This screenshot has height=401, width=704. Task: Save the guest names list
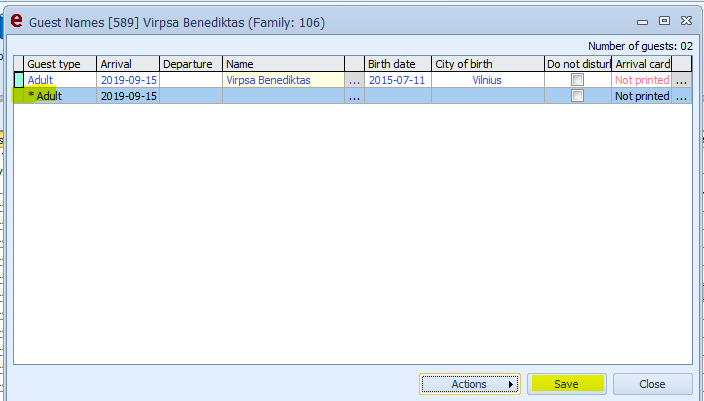[x=567, y=384]
